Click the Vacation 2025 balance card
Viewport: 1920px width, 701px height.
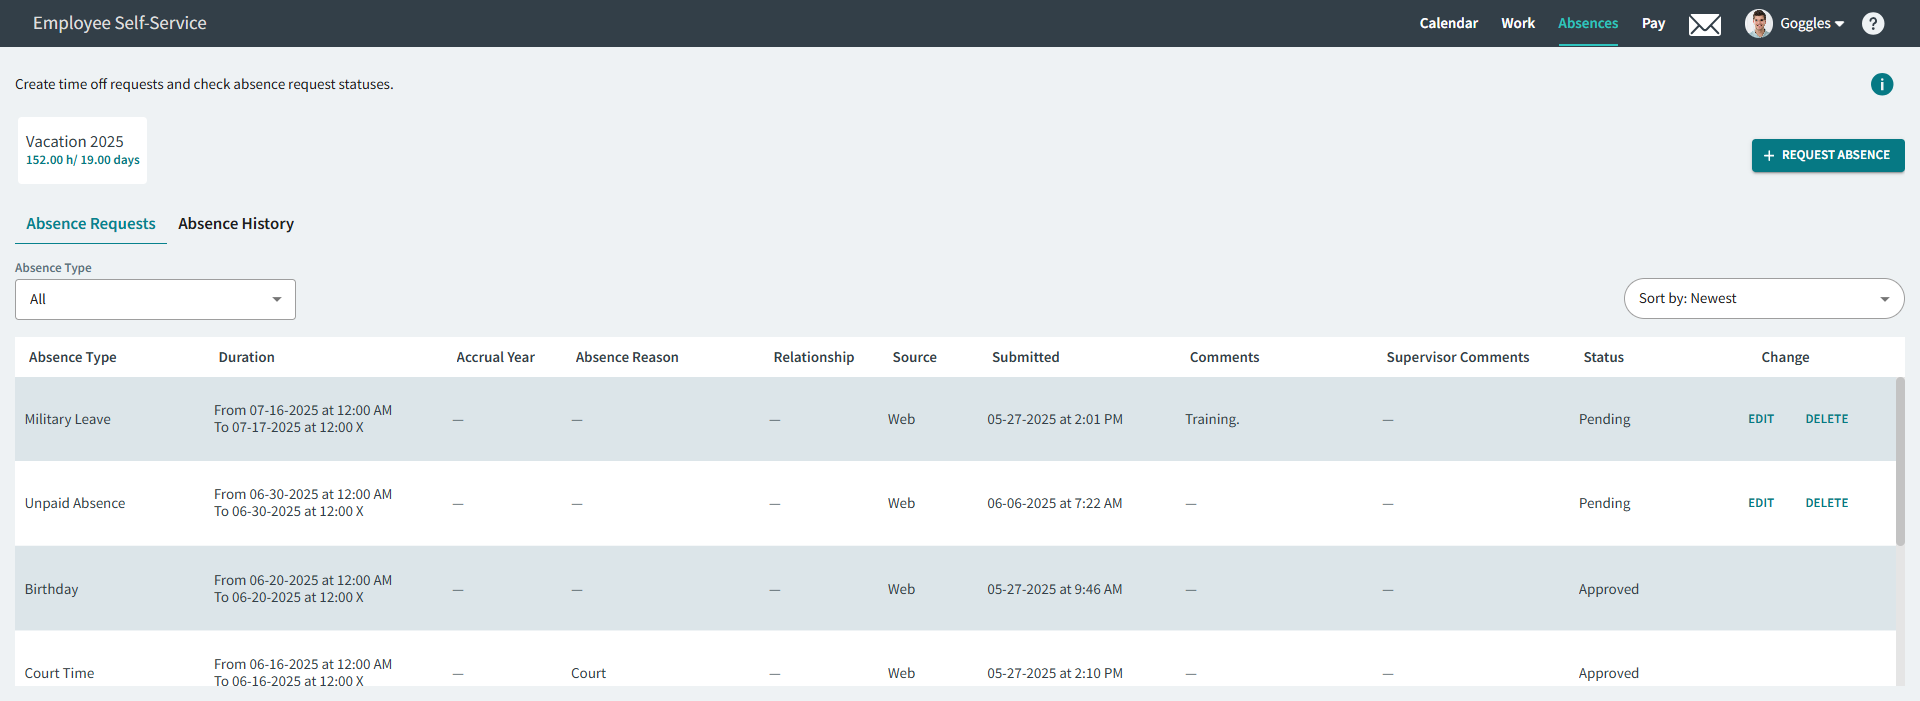click(82, 150)
